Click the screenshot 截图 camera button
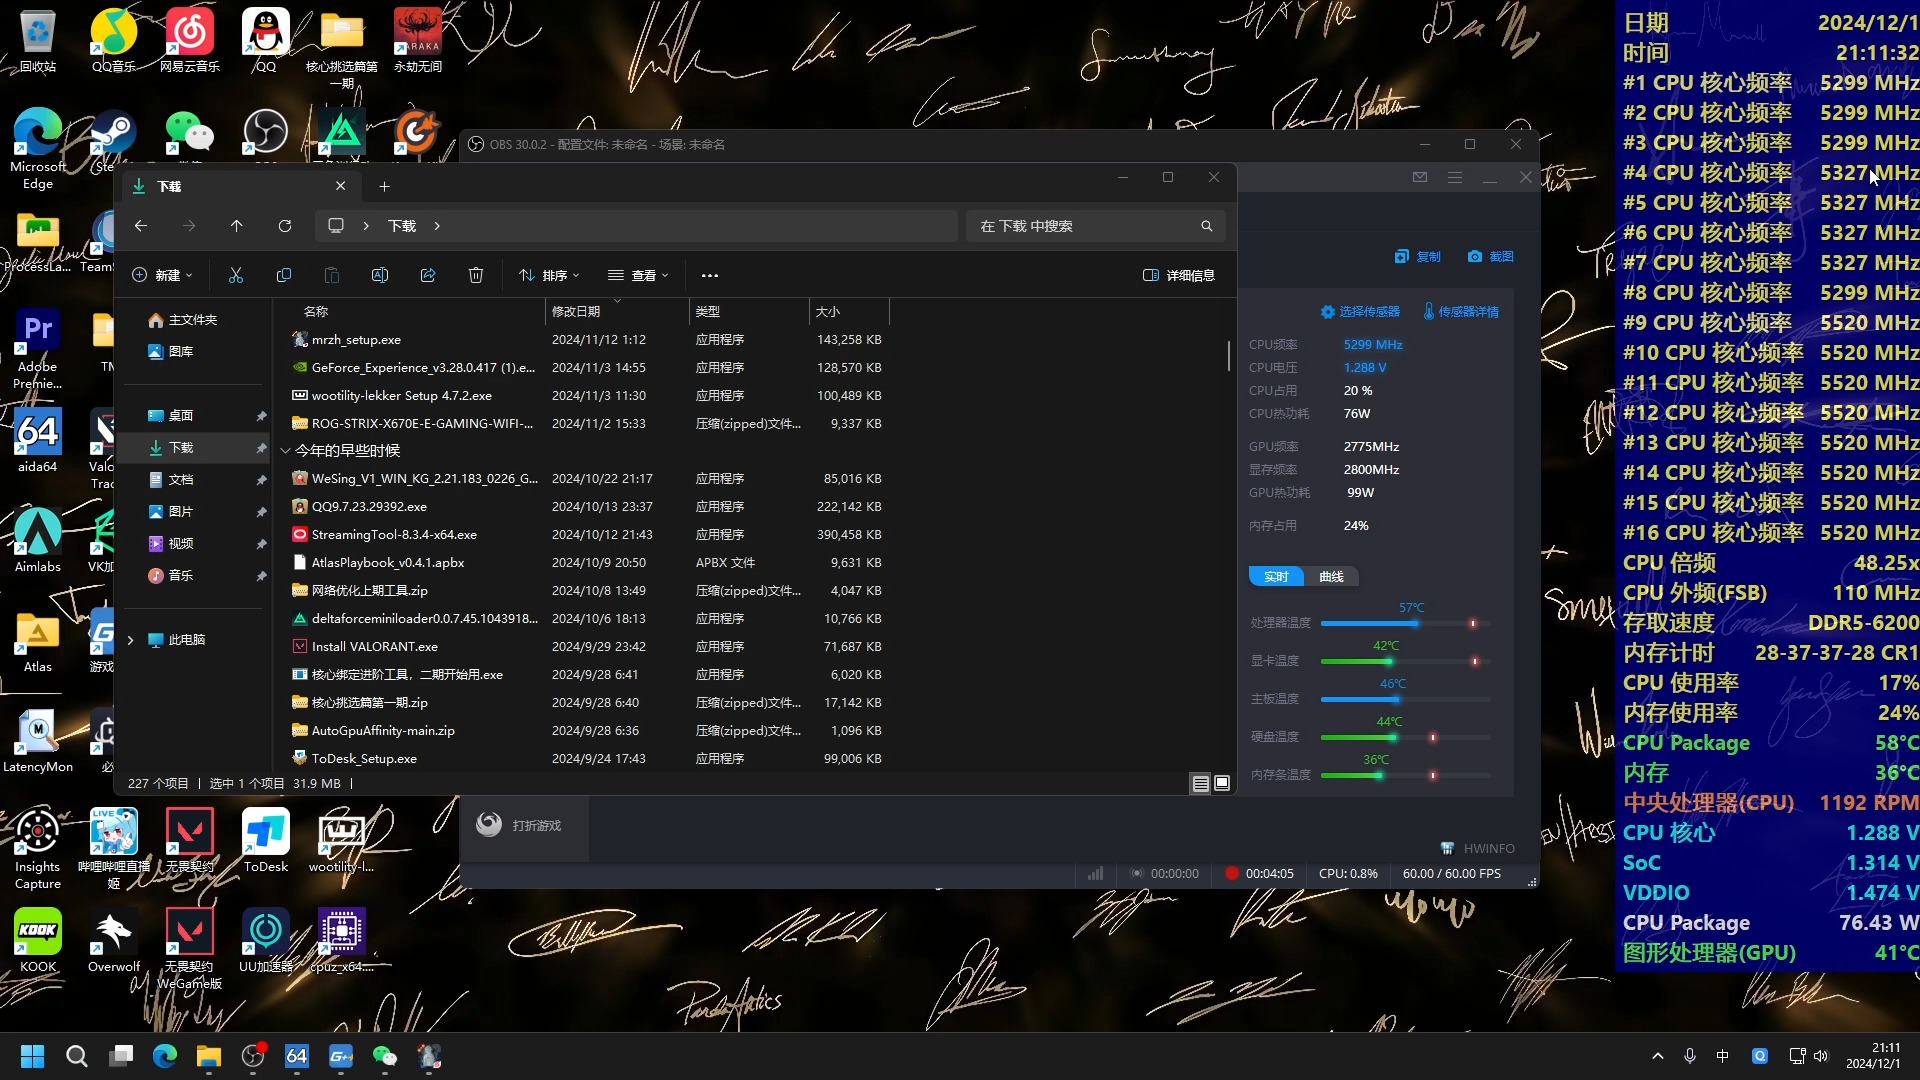 click(x=1490, y=257)
